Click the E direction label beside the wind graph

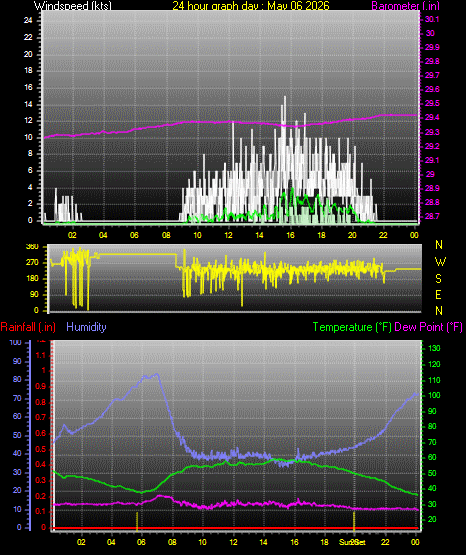coord(438,294)
